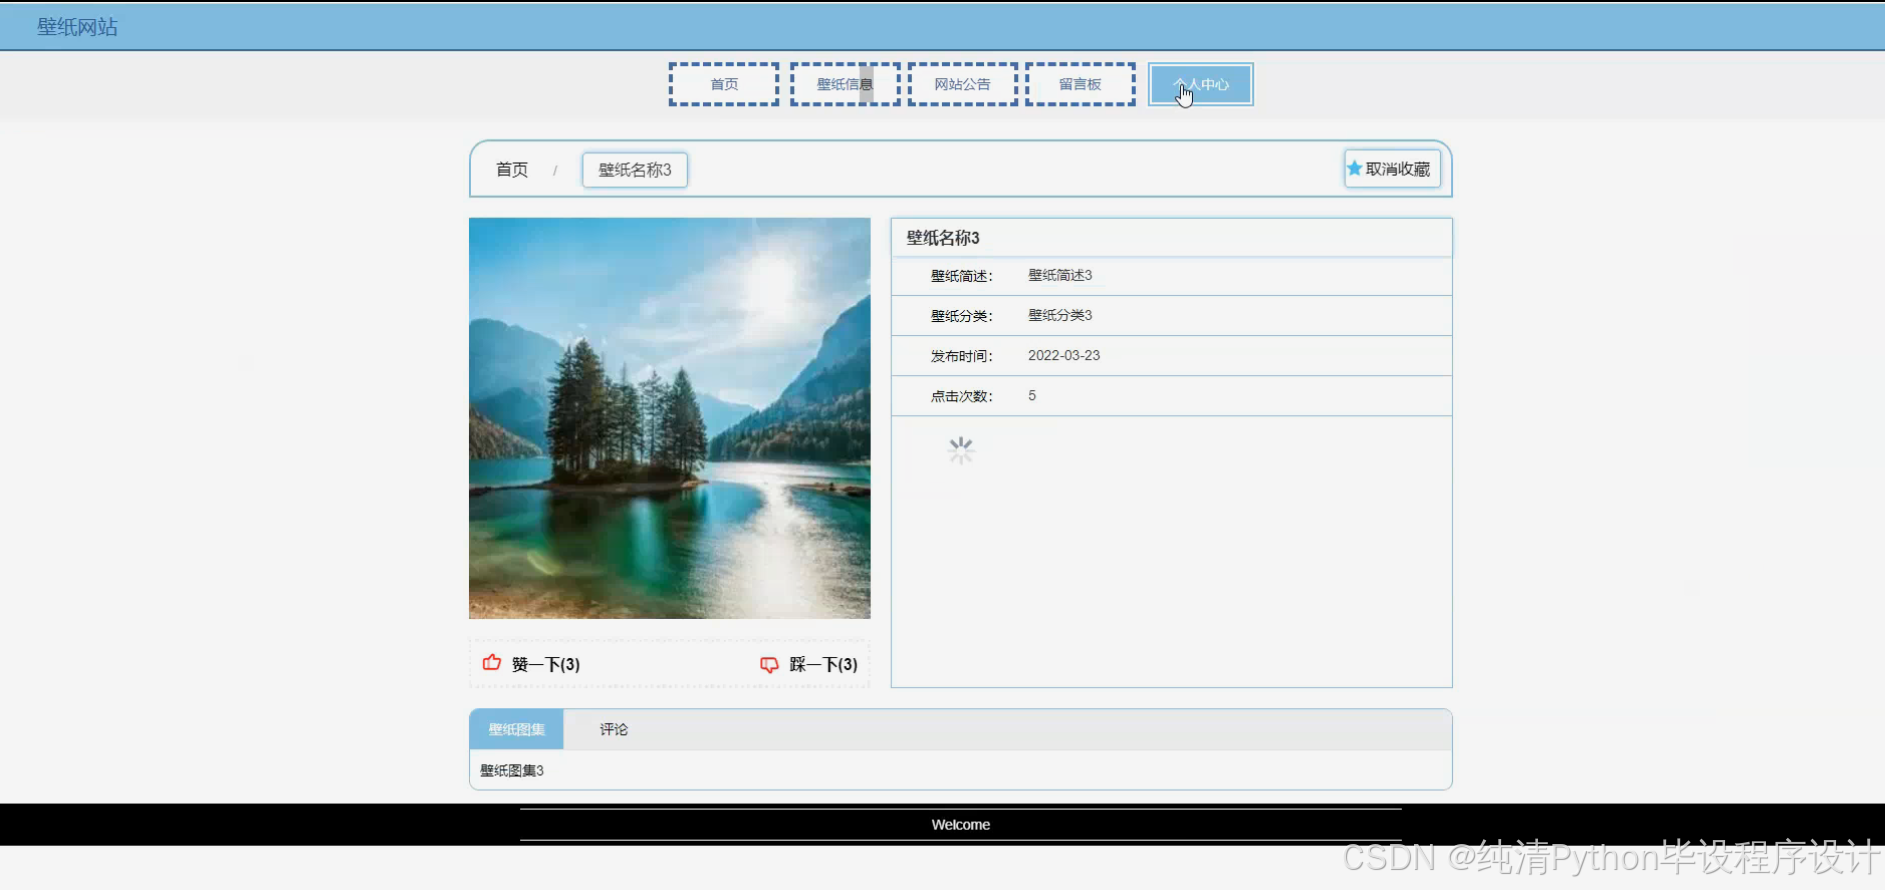Click the 壁纸分类3 value
This screenshot has height=890, width=1885.
(x=1060, y=315)
